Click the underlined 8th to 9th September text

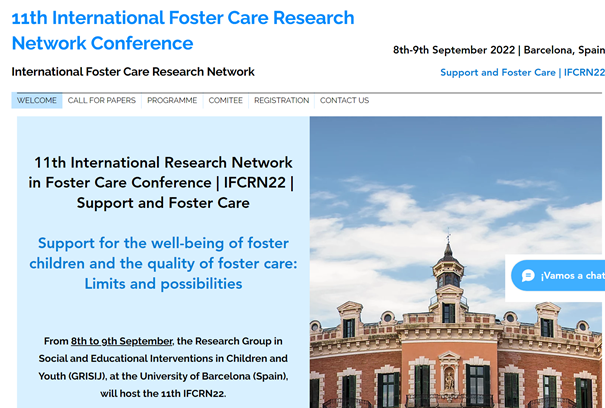(122, 341)
